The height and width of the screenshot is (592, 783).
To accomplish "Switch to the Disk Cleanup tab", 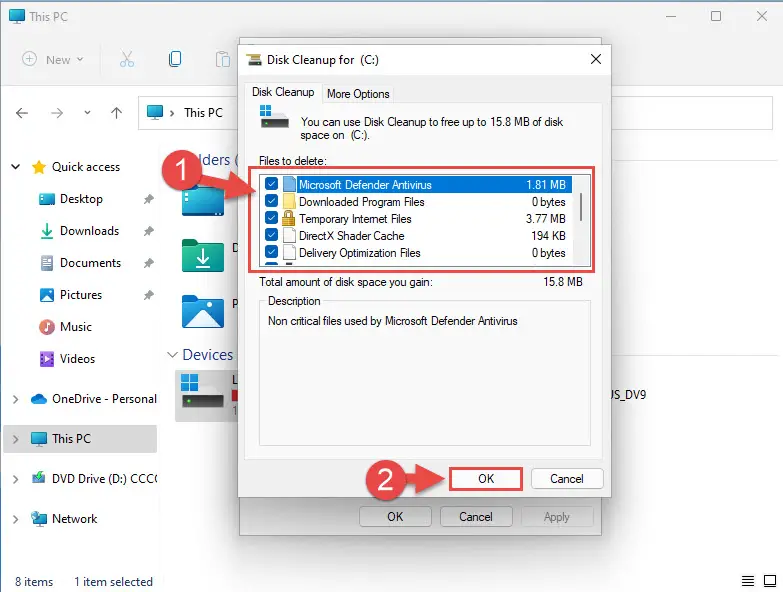I will click(x=283, y=92).
